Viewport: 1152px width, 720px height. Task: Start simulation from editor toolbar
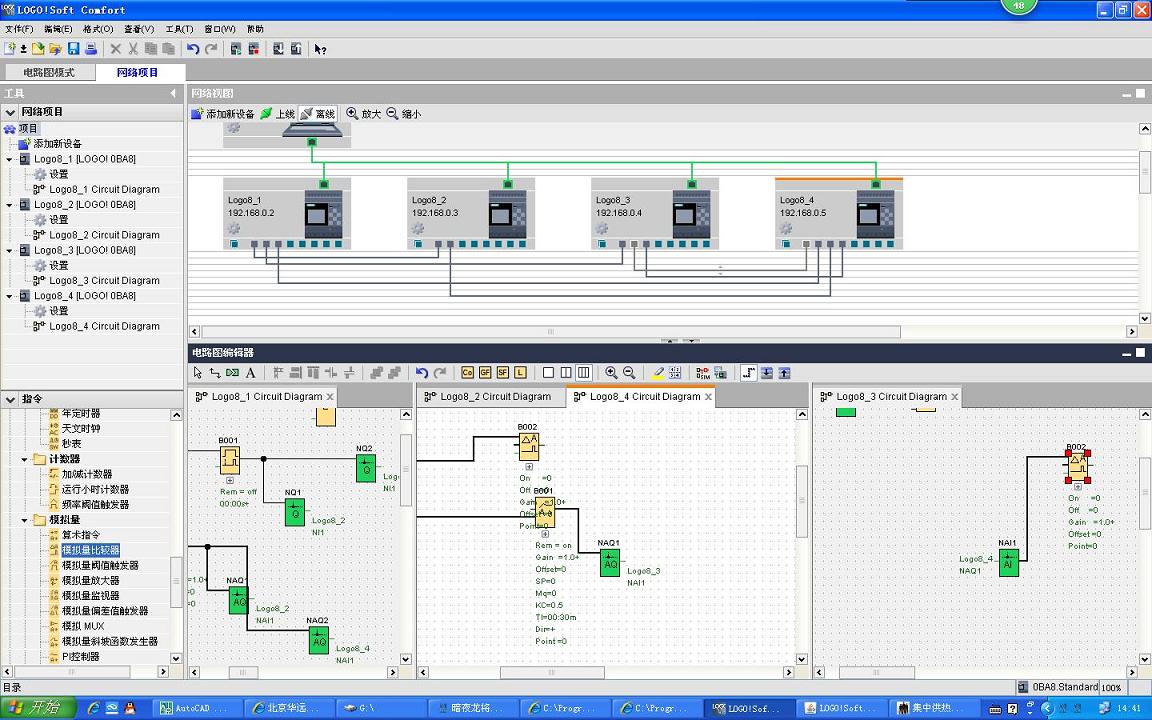[703, 372]
